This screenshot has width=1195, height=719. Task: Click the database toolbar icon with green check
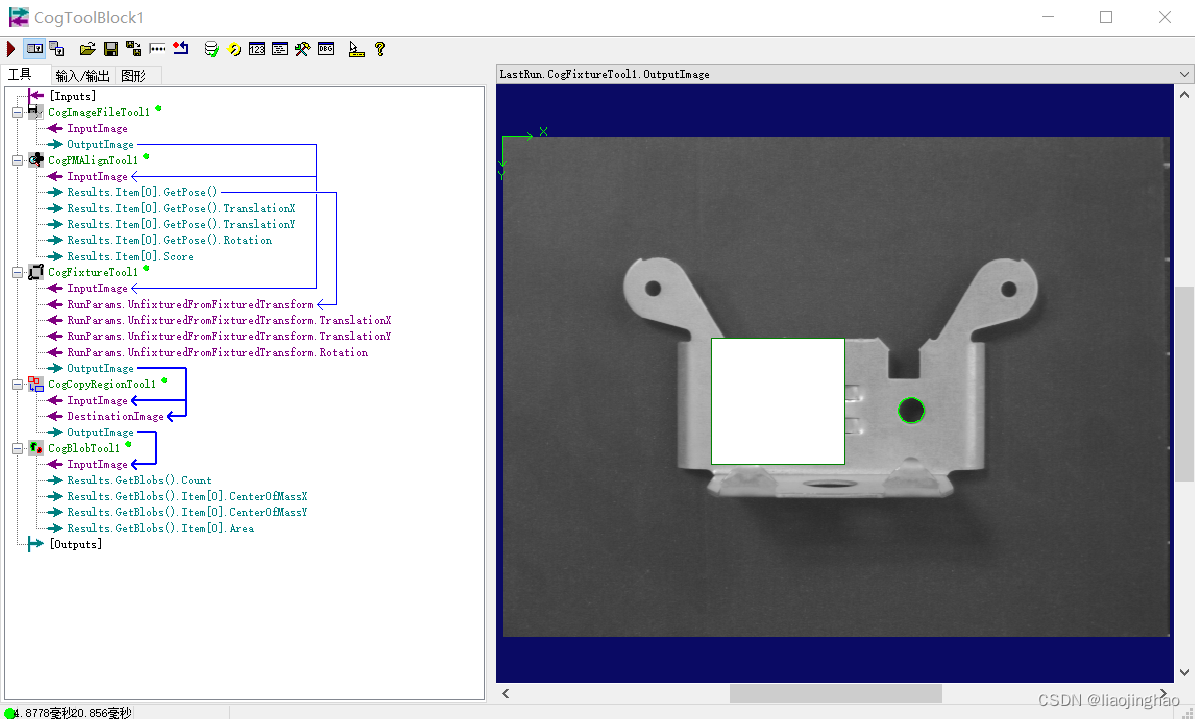click(211, 48)
